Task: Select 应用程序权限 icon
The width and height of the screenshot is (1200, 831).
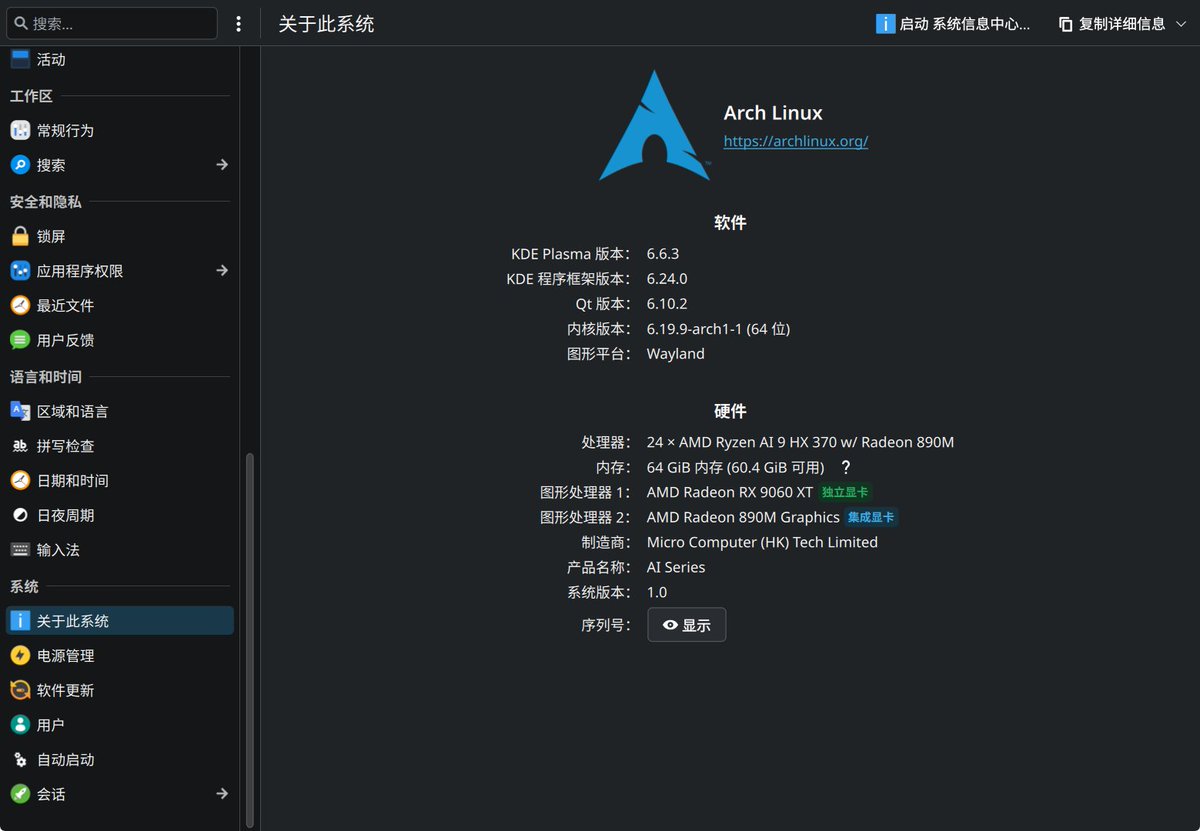Action: tap(20, 271)
